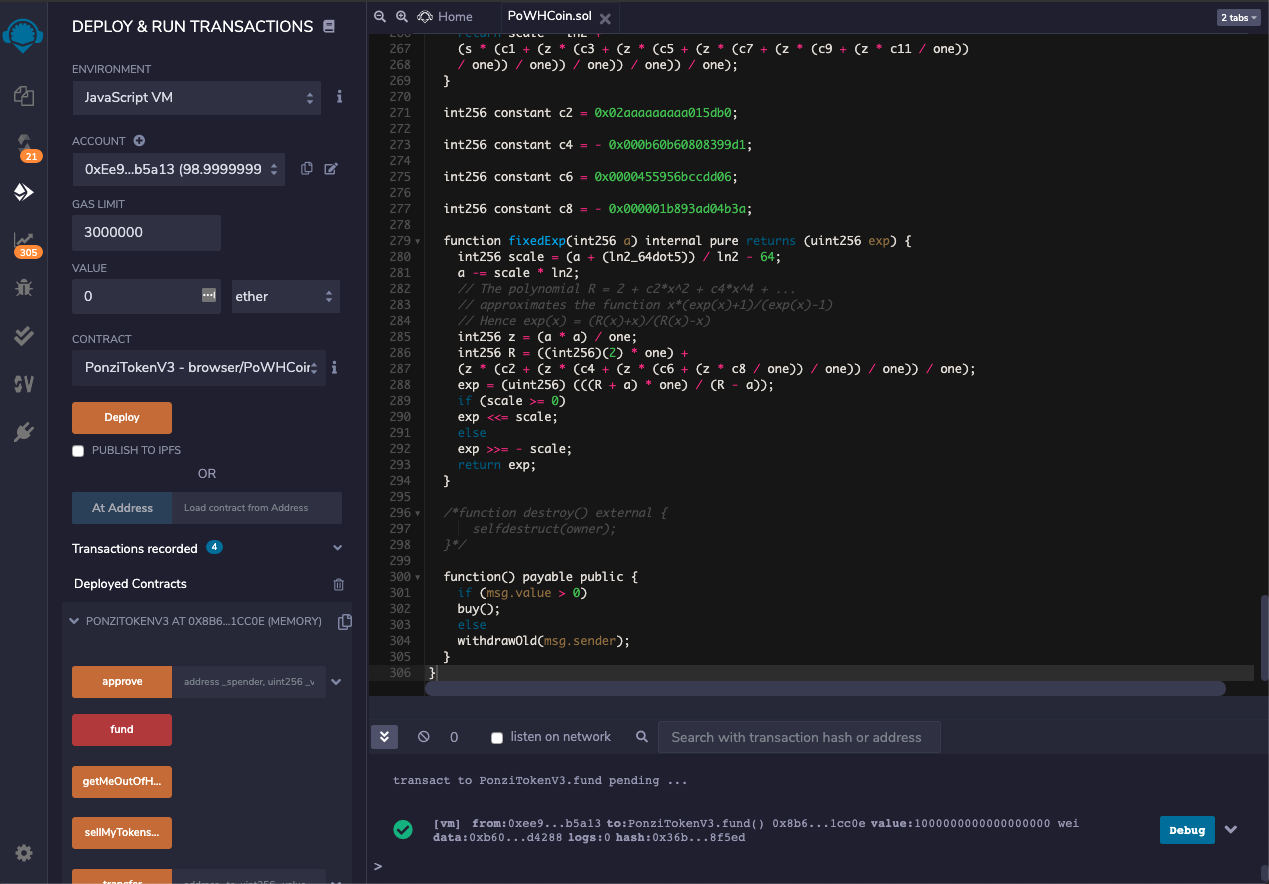Click the Debugger bug icon in sidebar
The width and height of the screenshot is (1269, 884).
(24, 288)
